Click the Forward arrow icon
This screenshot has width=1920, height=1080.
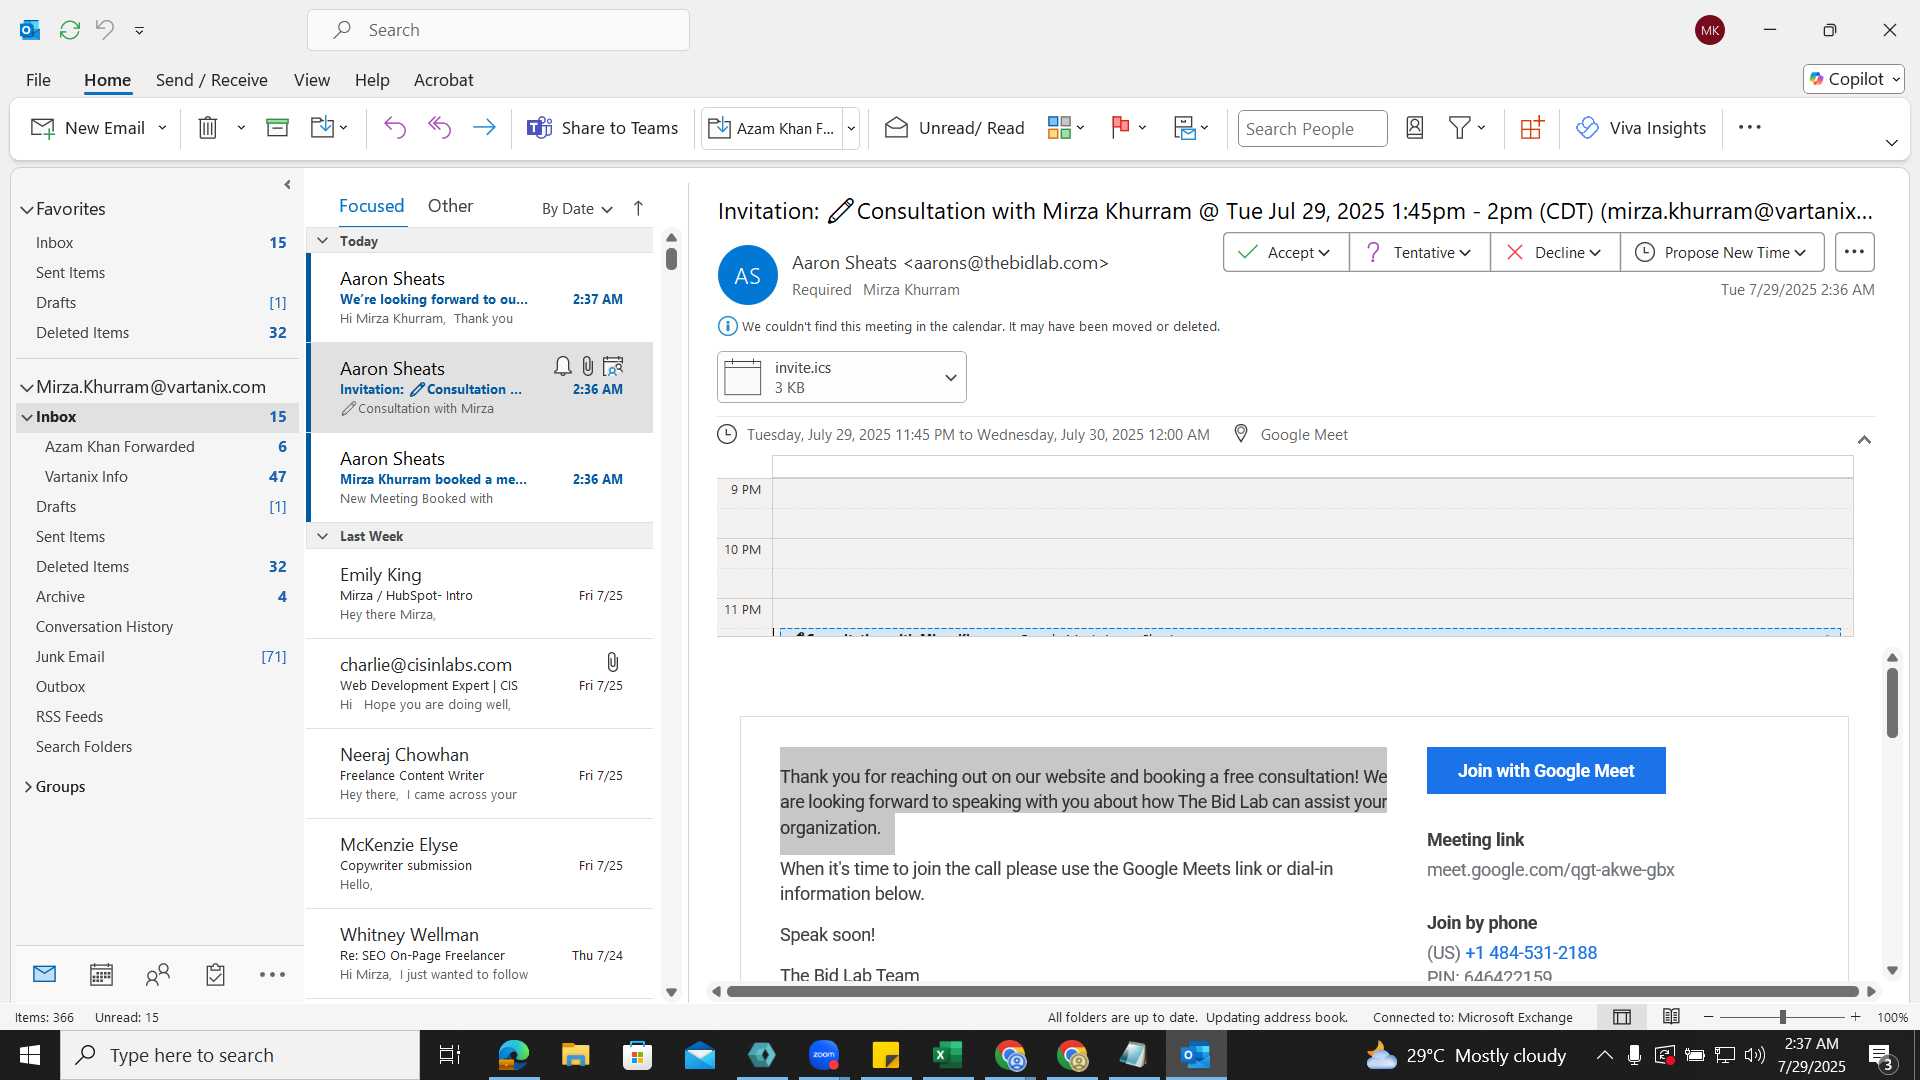484,128
